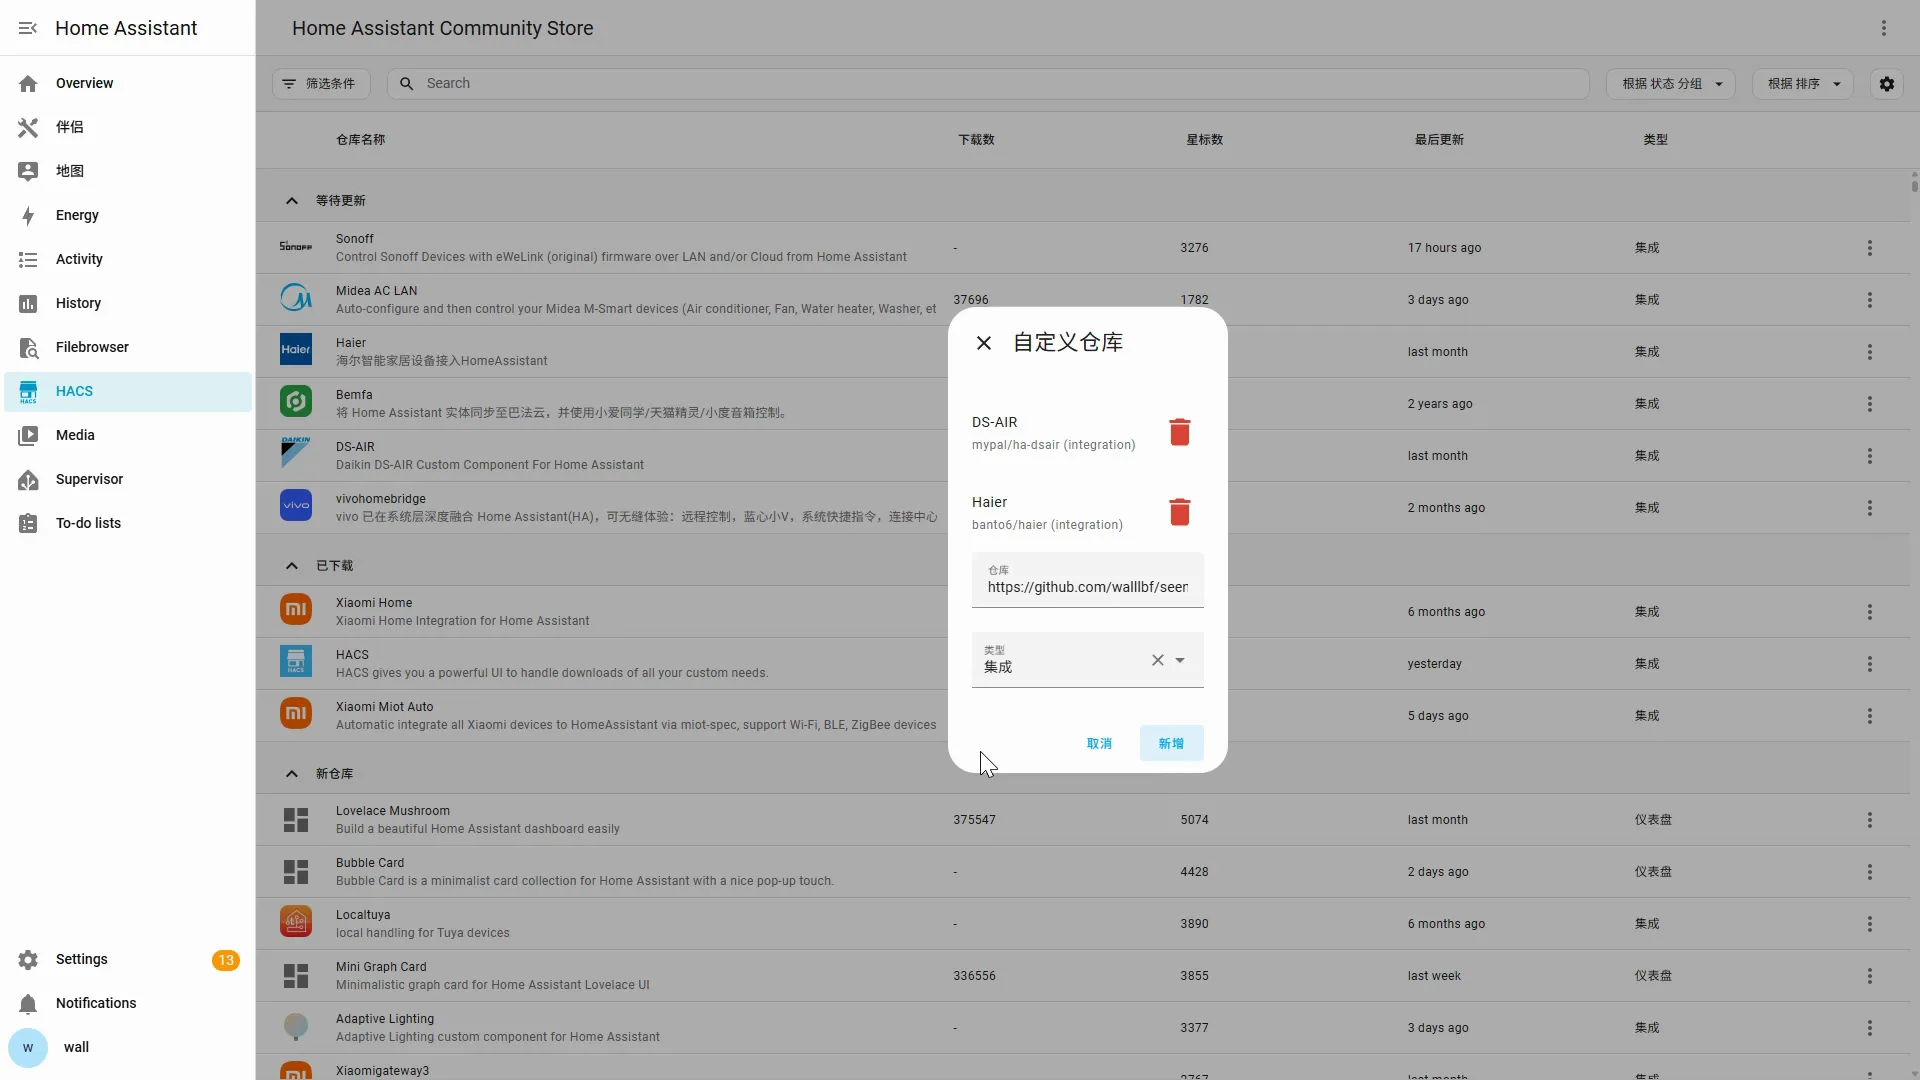Screen dimensions: 1920x1080
Task: Open table settings gear icon
Action: (x=1887, y=84)
